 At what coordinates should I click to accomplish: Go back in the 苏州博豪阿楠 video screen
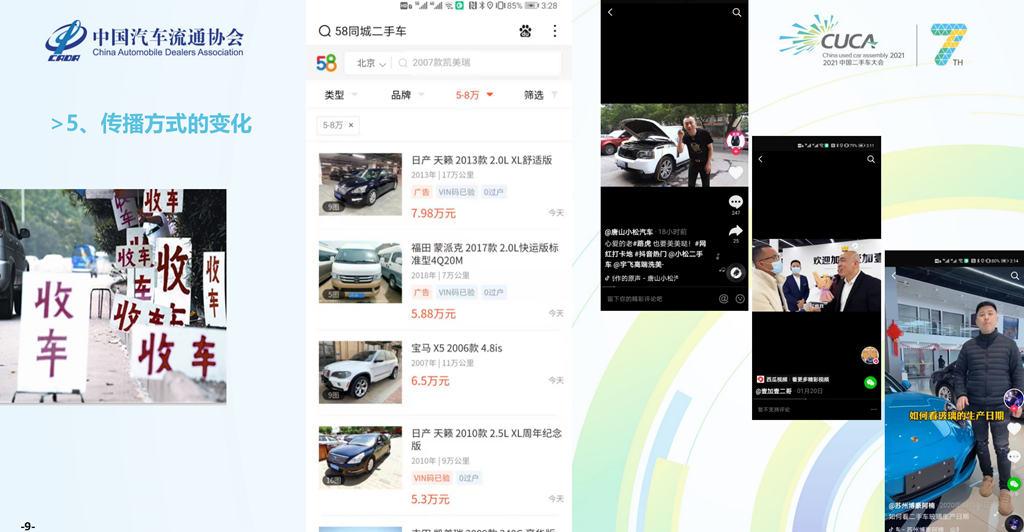click(x=893, y=276)
